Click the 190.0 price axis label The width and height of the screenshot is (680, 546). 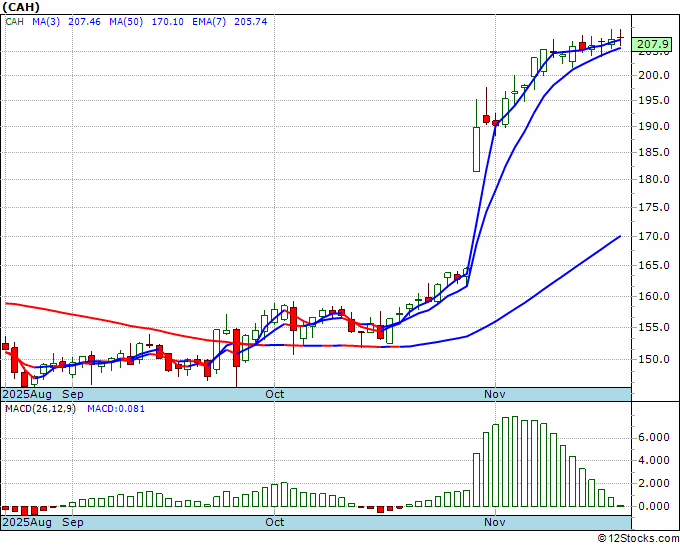click(x=654, y=127)
